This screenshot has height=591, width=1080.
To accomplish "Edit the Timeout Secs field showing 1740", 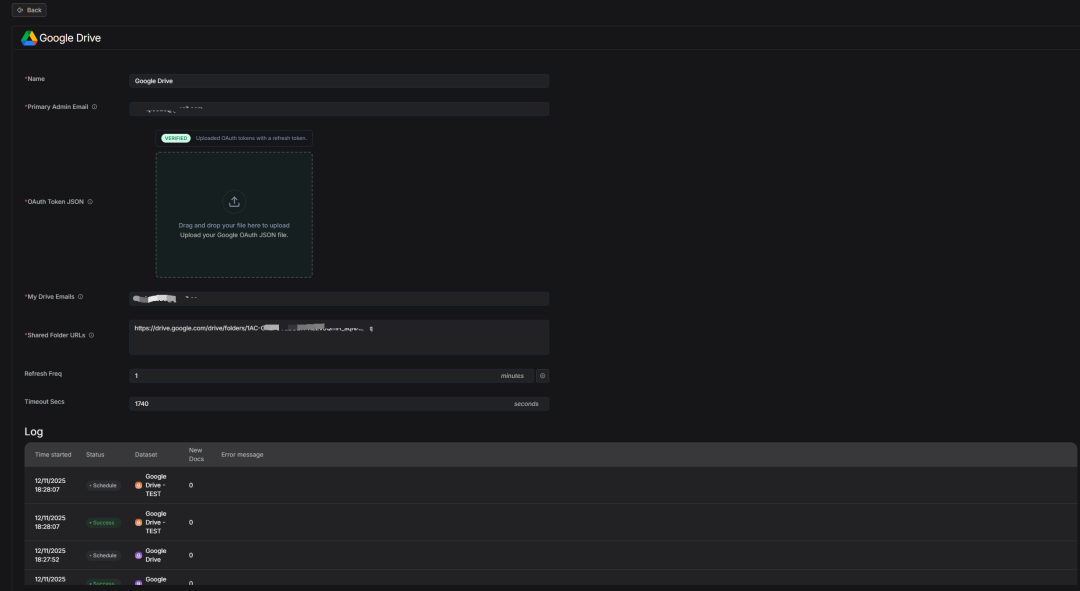I will (x=339, y=404).
